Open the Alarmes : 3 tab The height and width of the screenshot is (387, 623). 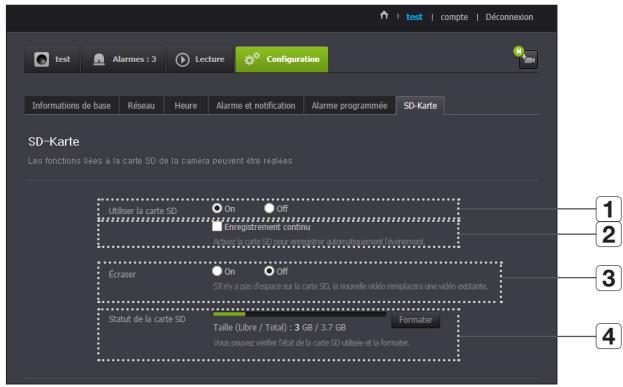124,59
